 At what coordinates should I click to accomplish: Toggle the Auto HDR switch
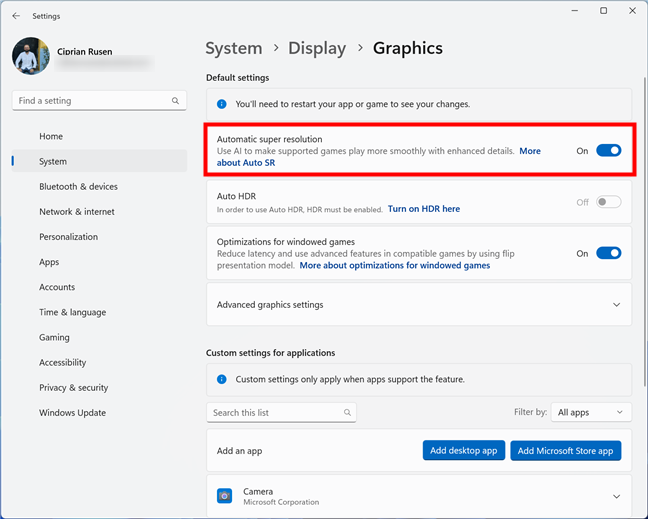[608, 202]
